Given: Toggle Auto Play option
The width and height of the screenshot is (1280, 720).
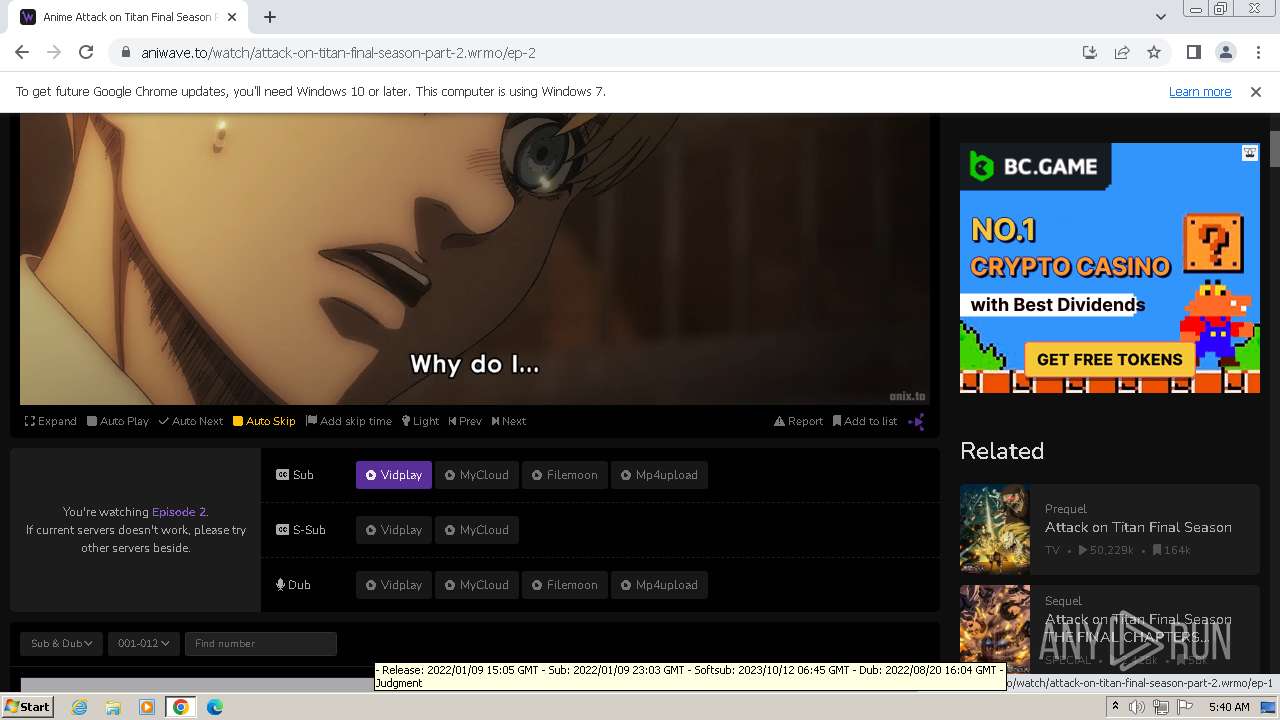Looking at the screenshot, I should [118, 421].
